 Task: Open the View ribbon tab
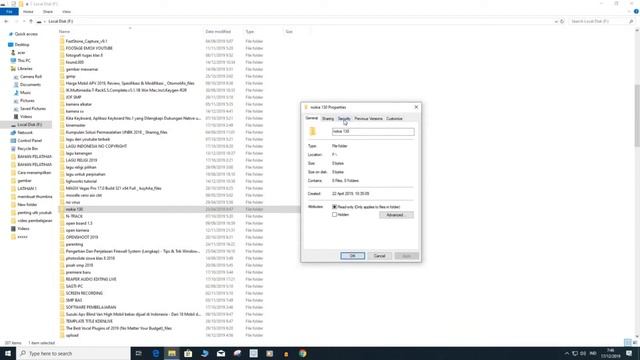(x=66, y=12)
